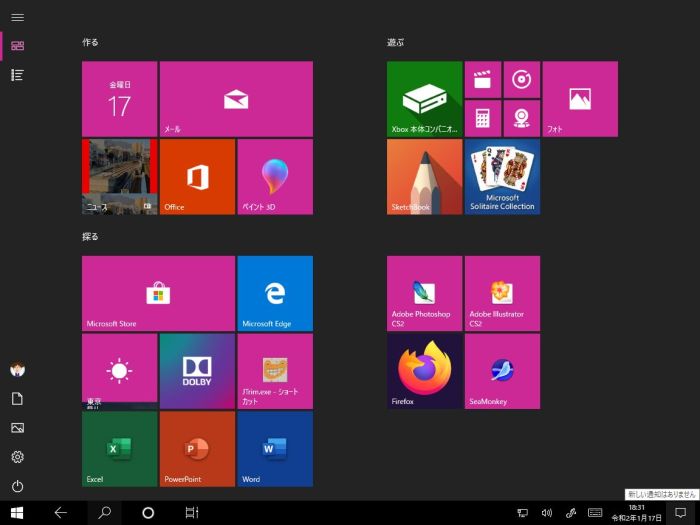Screen dimensions: 700x525
Task: Open the Calculator small tile
Action: tap(482, 118)
